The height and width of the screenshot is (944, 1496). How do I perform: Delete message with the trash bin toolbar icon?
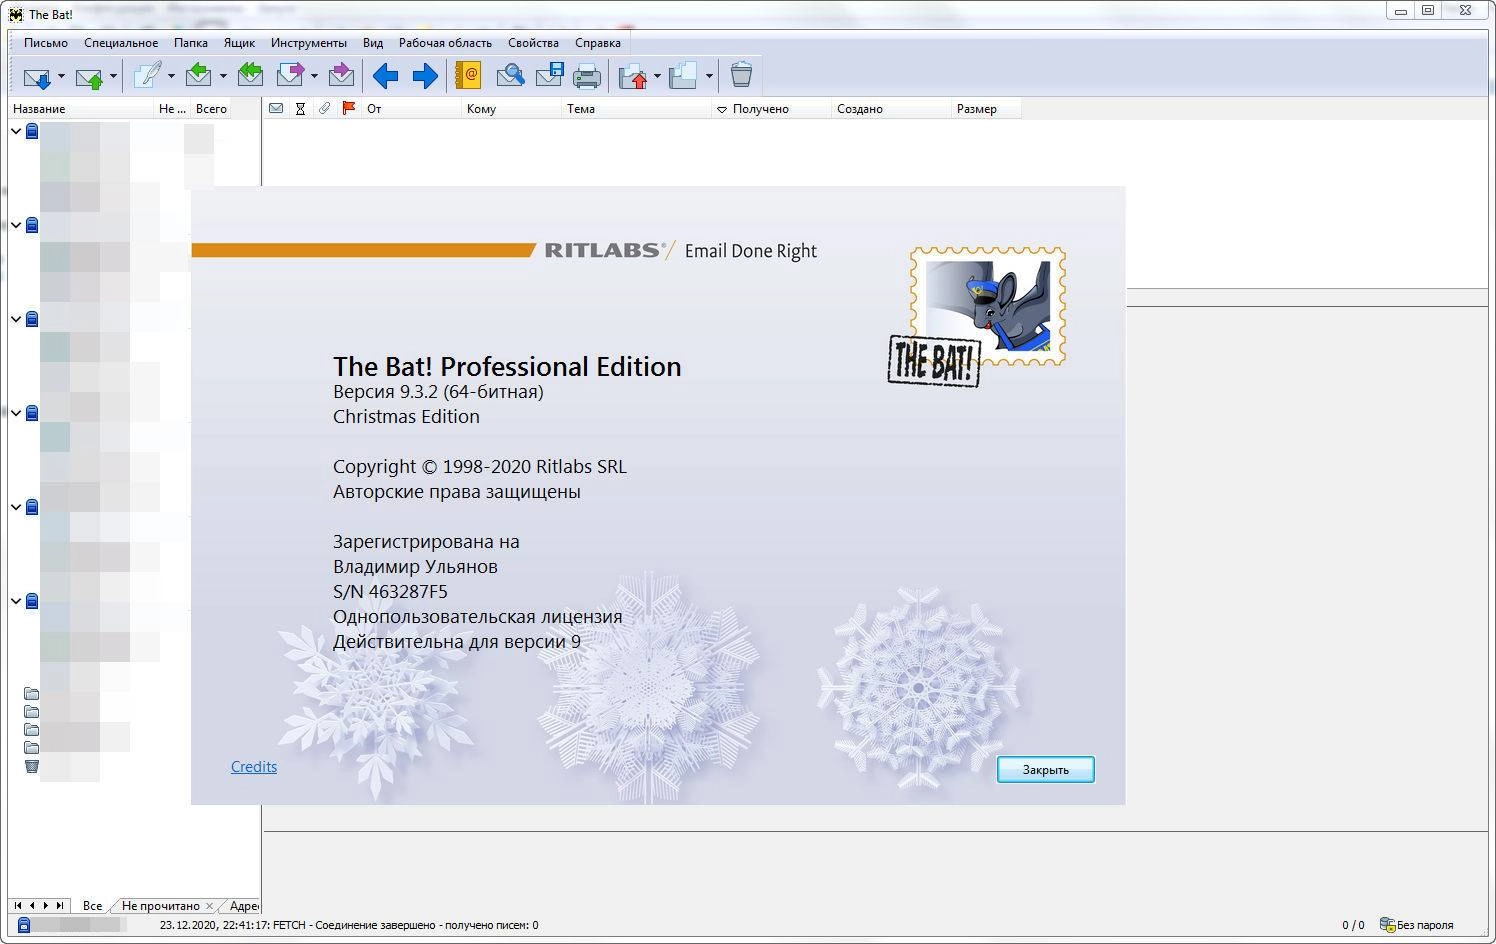[x=741, y=76]
